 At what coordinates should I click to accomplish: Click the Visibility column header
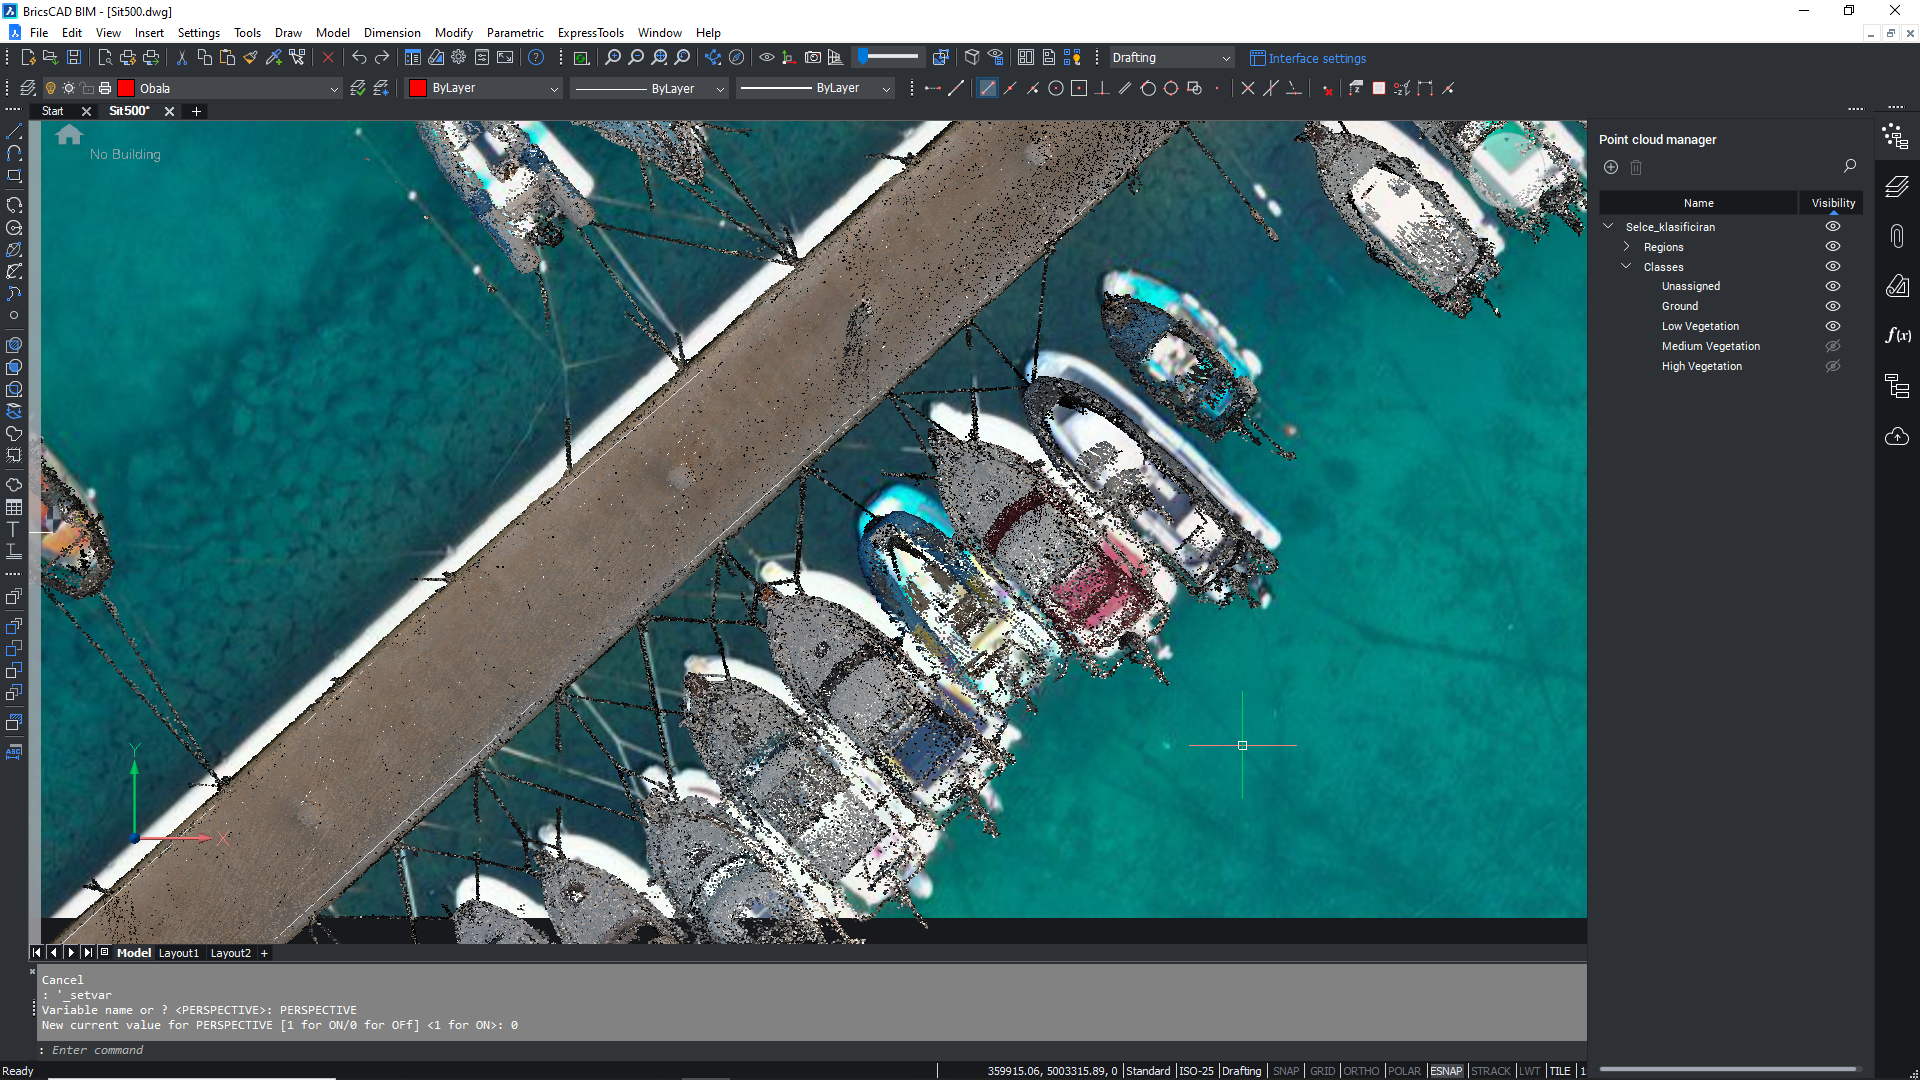click(x=1833, y=203)
